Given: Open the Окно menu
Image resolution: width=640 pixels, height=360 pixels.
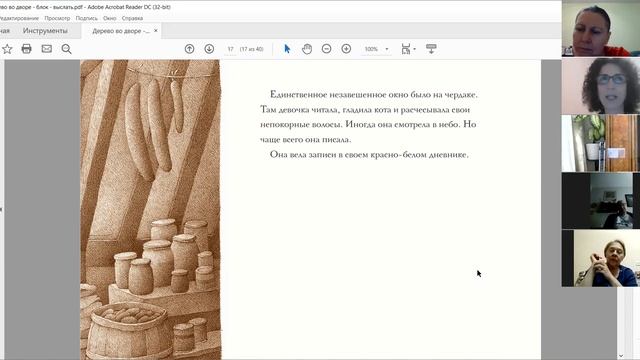Looking at the screenshot, I should (109, 18).
